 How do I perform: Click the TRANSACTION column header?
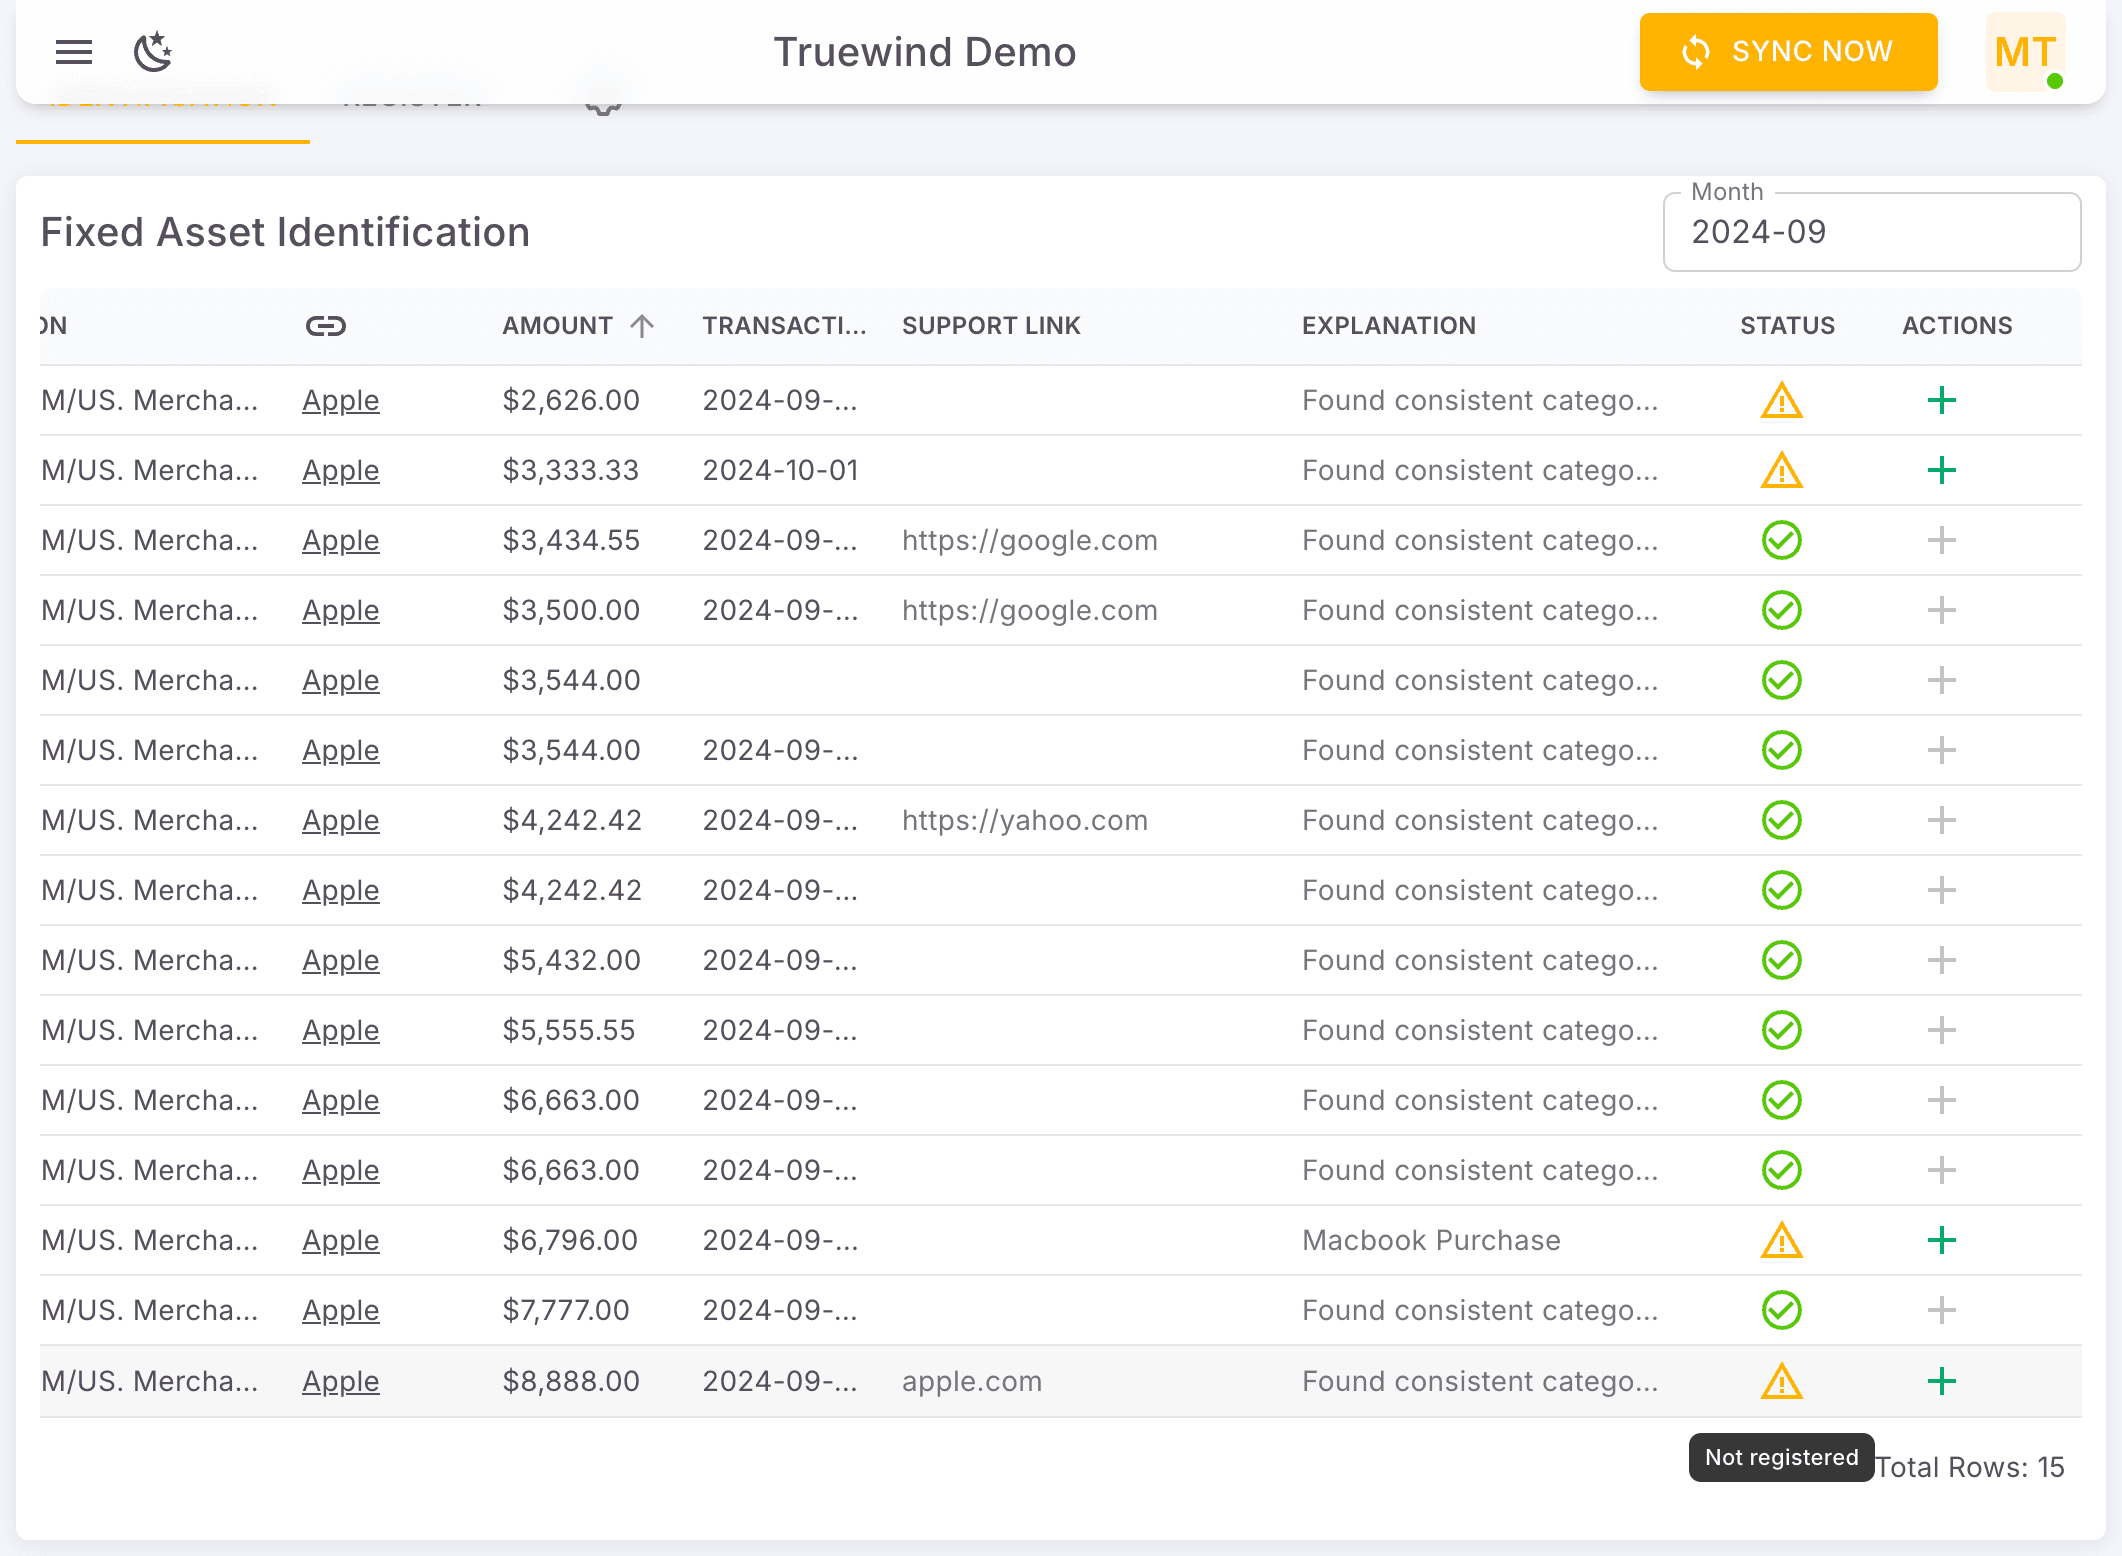tap(784, 324)
